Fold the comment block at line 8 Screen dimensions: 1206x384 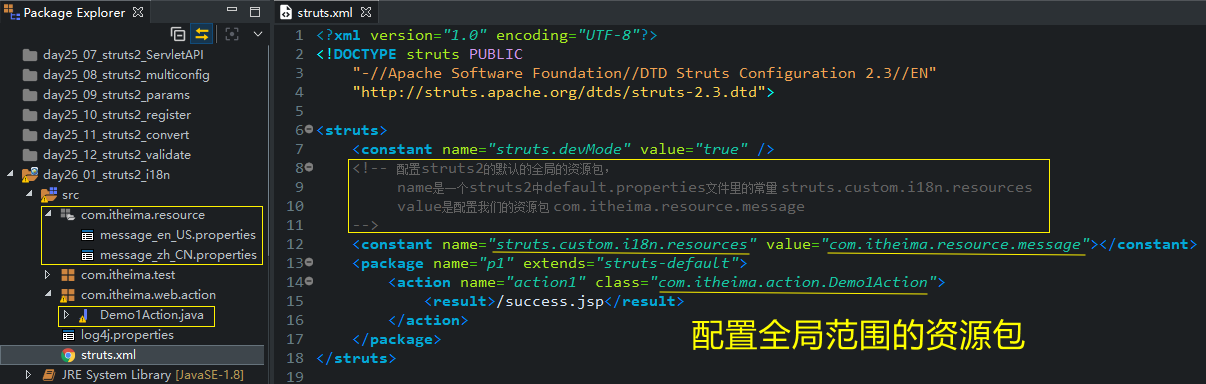pyautogui.click(x=309, y=168)
